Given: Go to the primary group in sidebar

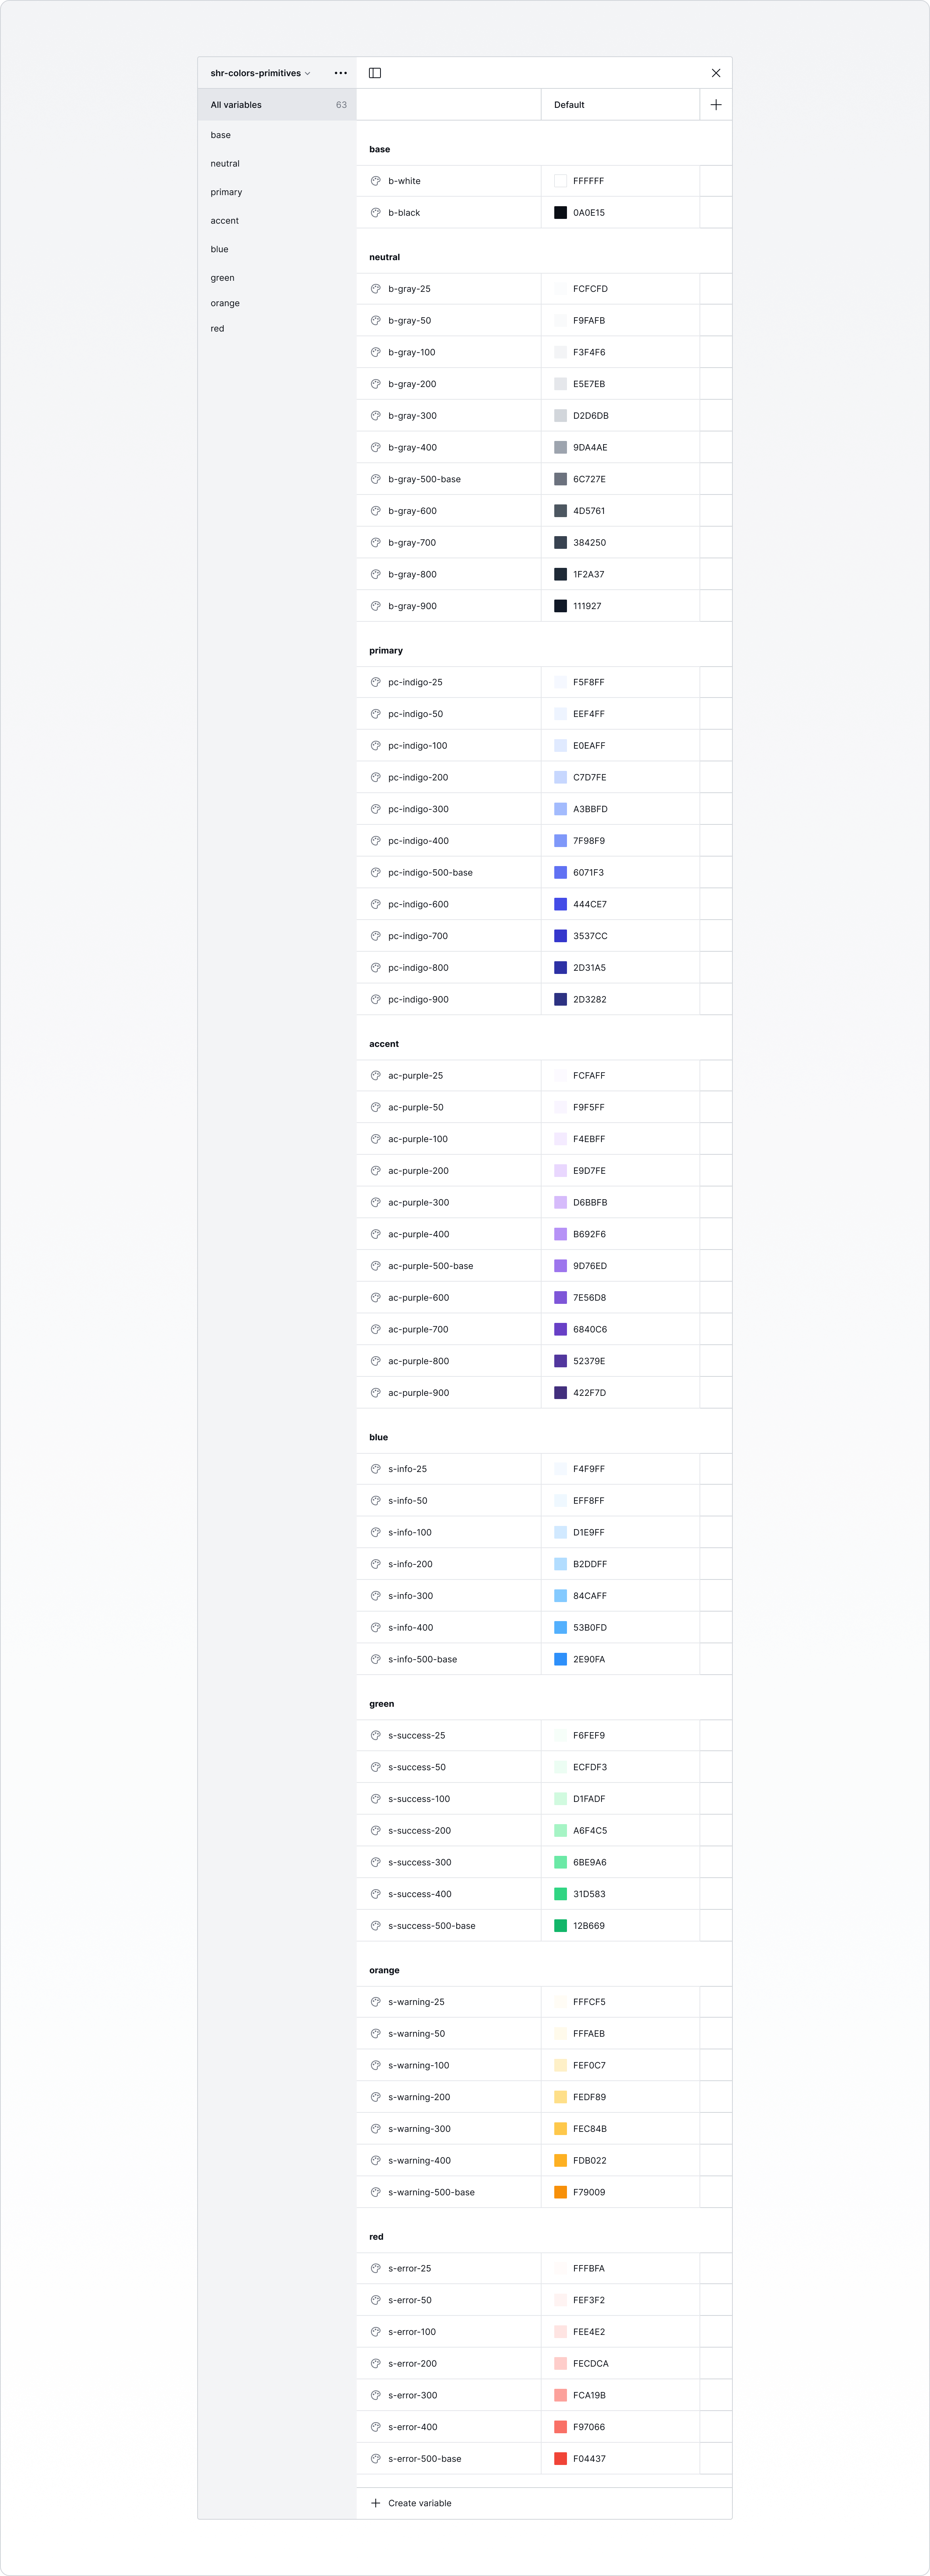Looking at the screenshot, I should point(226,192).
